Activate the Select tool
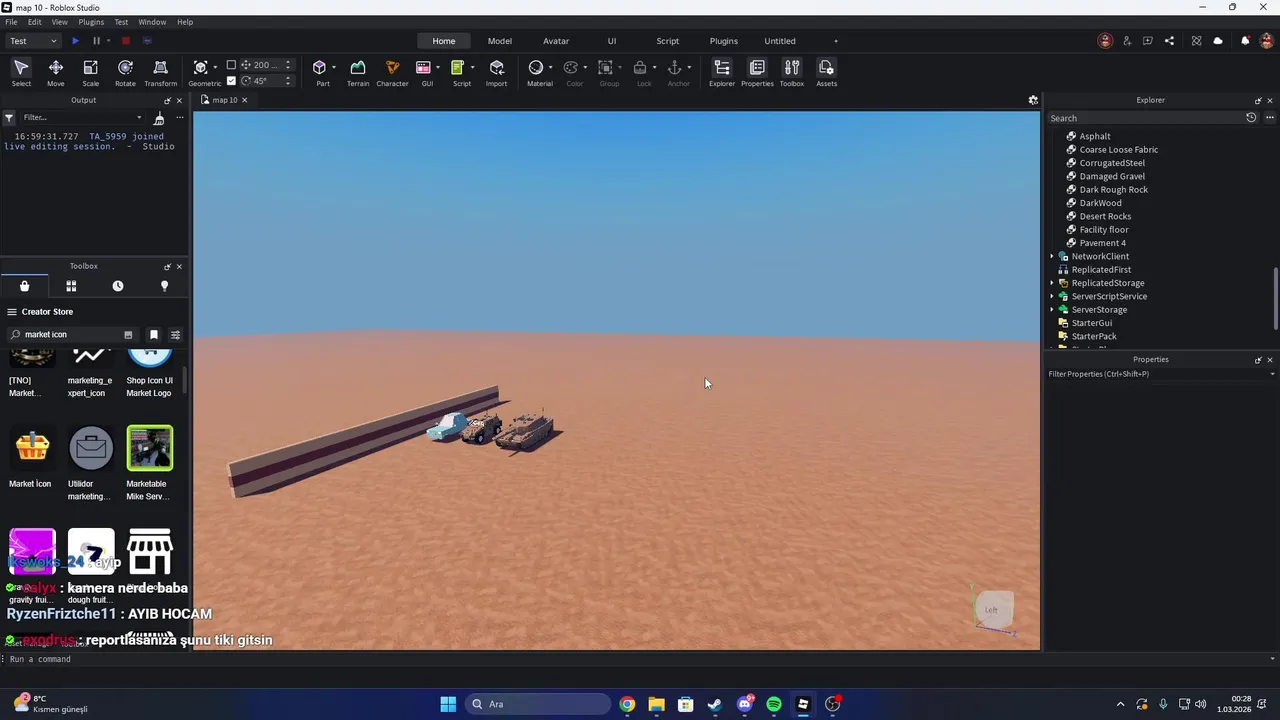Image resolution: width=1280 pixels, height=720 pixels. coord(21,72)
